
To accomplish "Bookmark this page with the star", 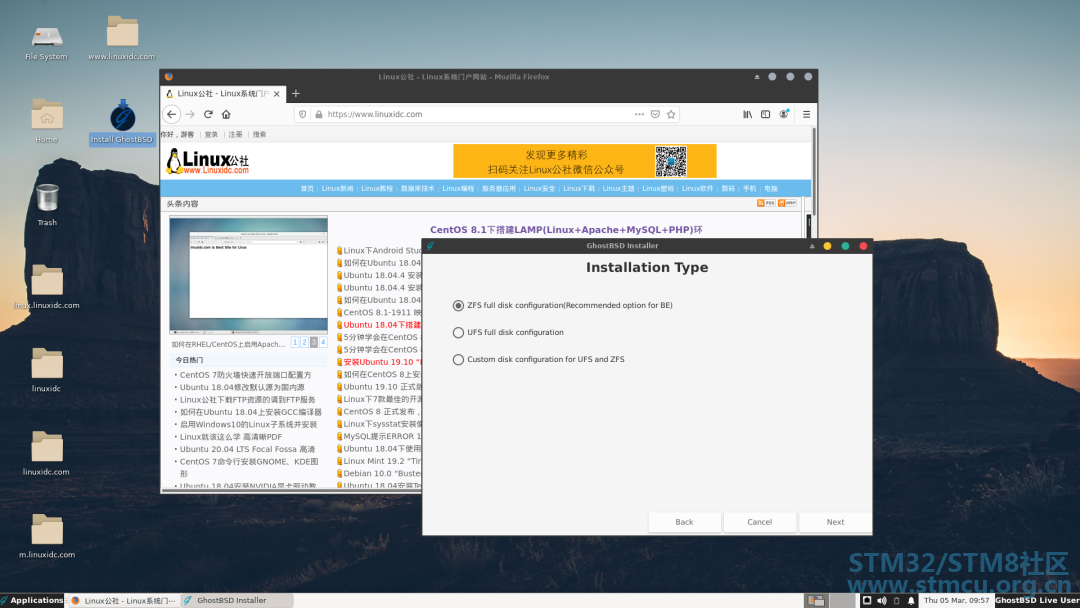I will pyautogui.click(x=671, y=114).
